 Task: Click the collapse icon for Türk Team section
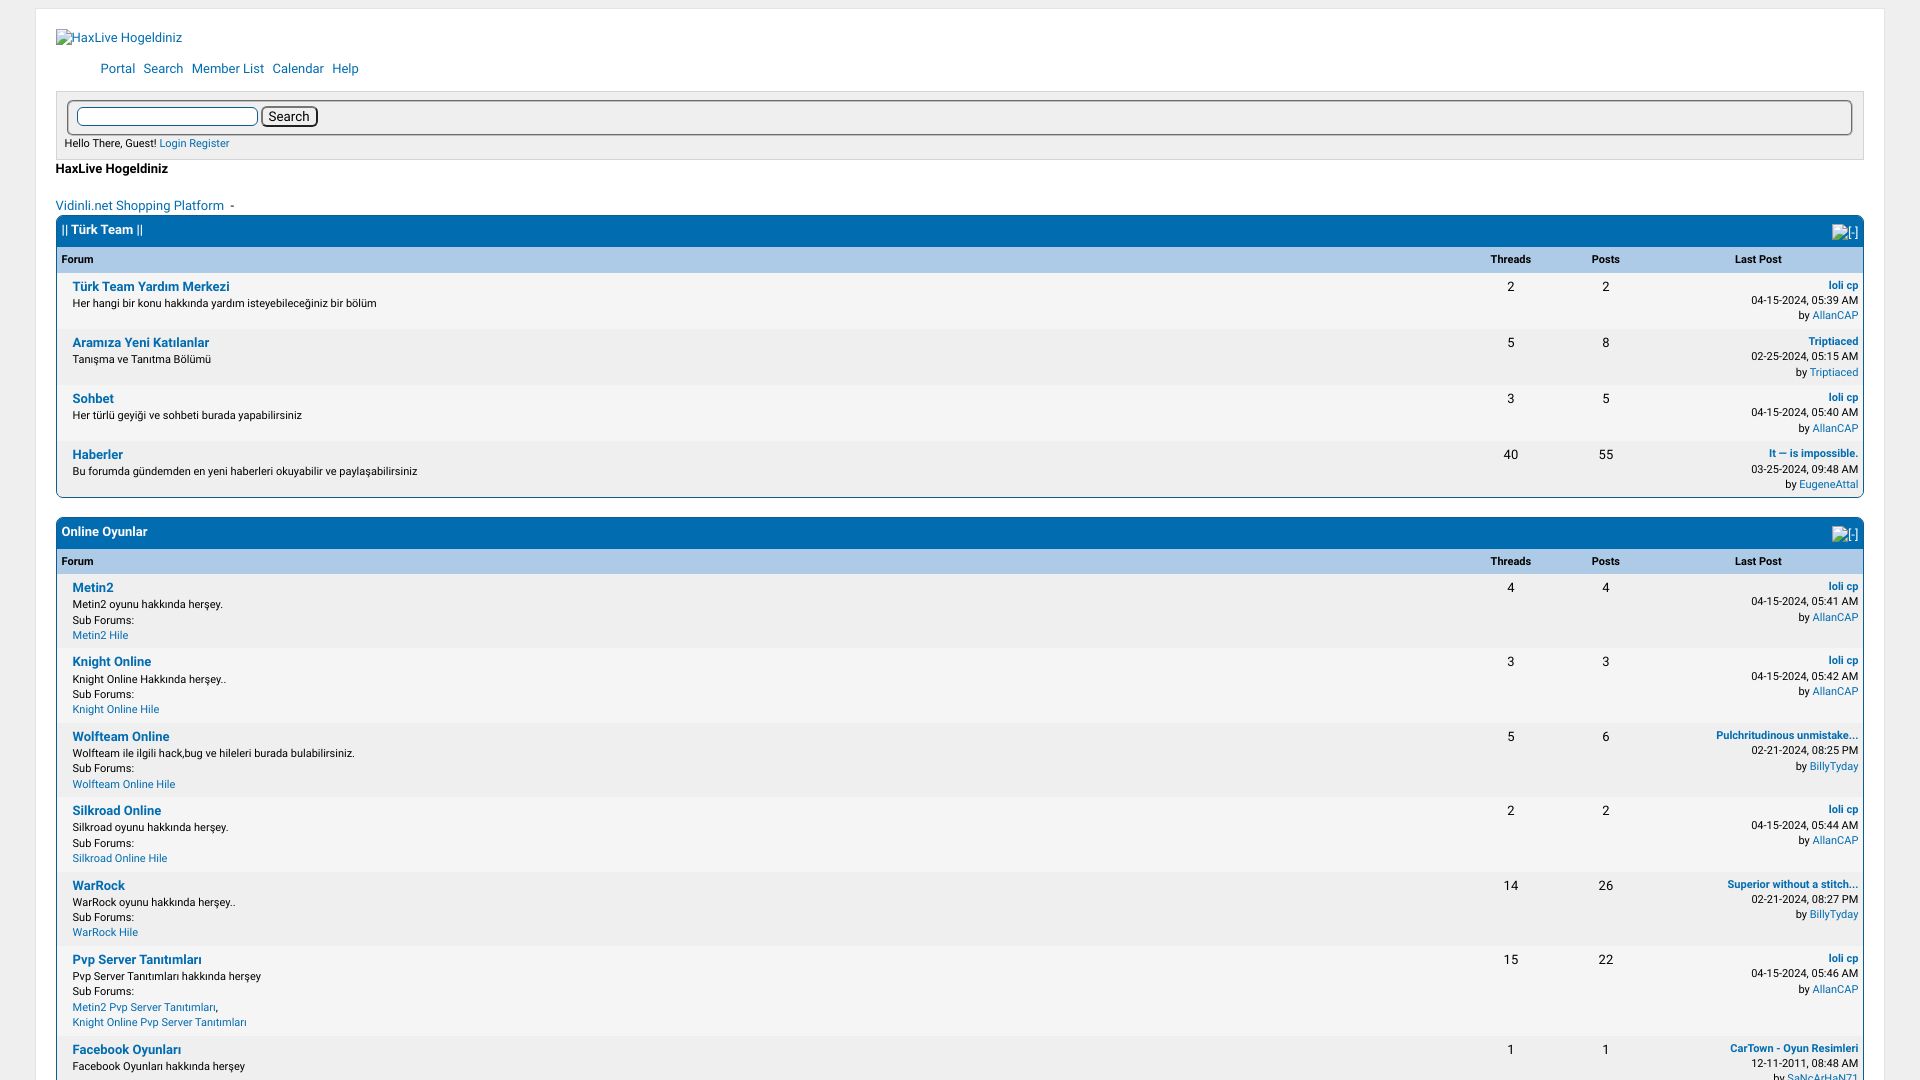coord(1845,232)
